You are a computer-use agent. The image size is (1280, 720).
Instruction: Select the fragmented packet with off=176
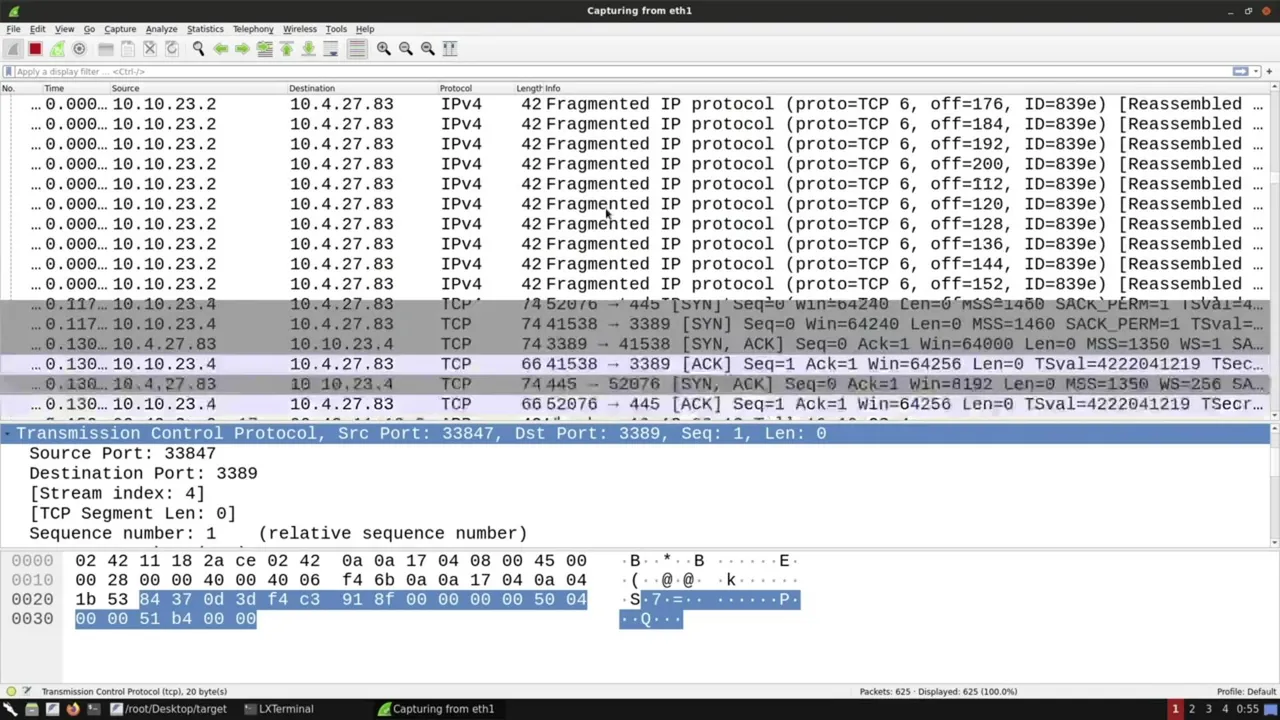pos(635,104)
